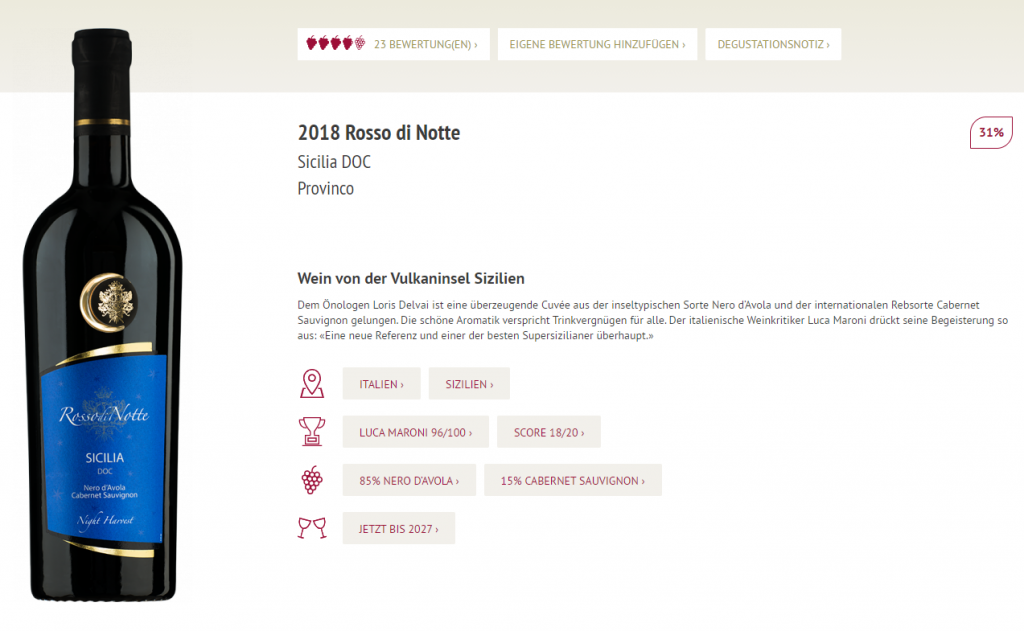The height and width of the screenshot is (631, 1024).
Task: Click the 31% discount badge
Action: click(x=991, y=132)
